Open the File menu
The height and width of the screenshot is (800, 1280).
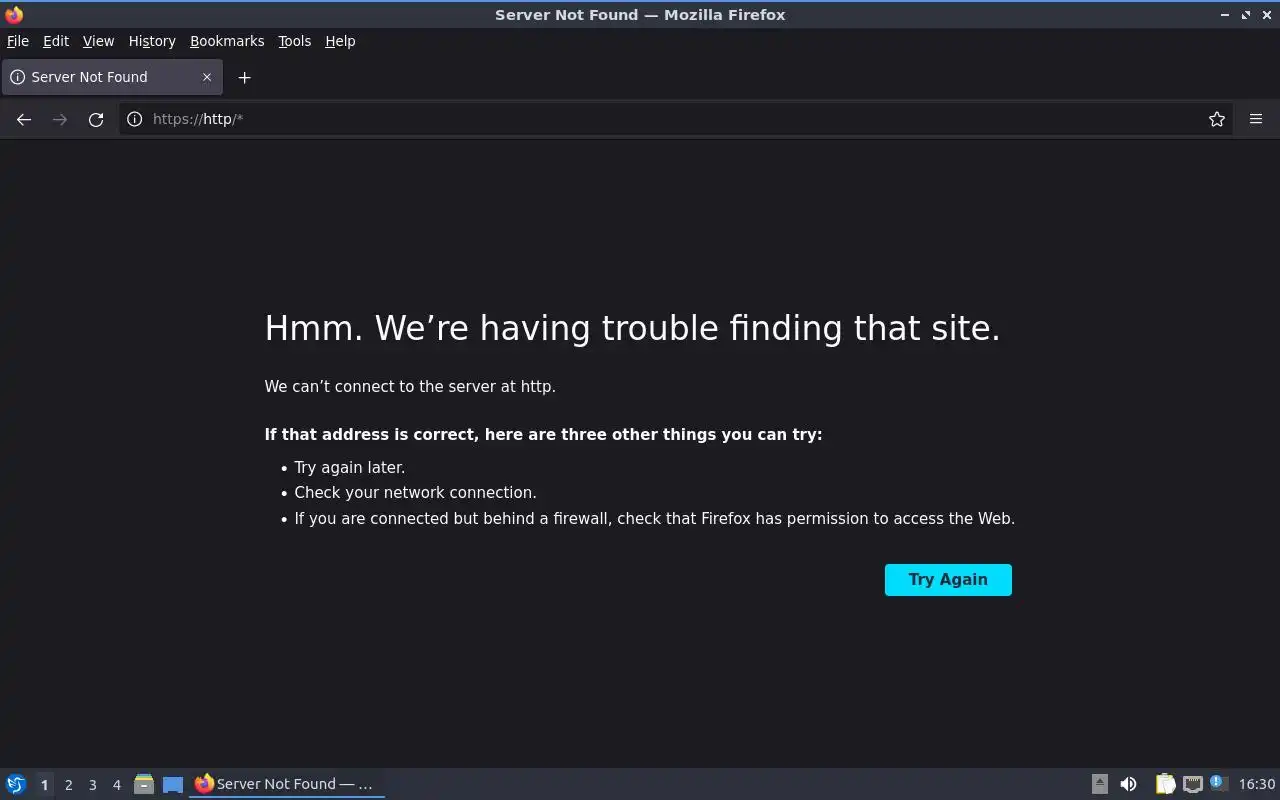(x=18, y=41)
